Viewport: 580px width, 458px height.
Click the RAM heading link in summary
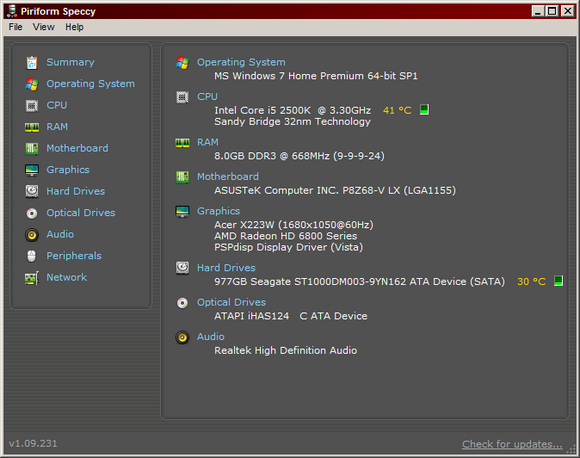click(x=208, y=142)
